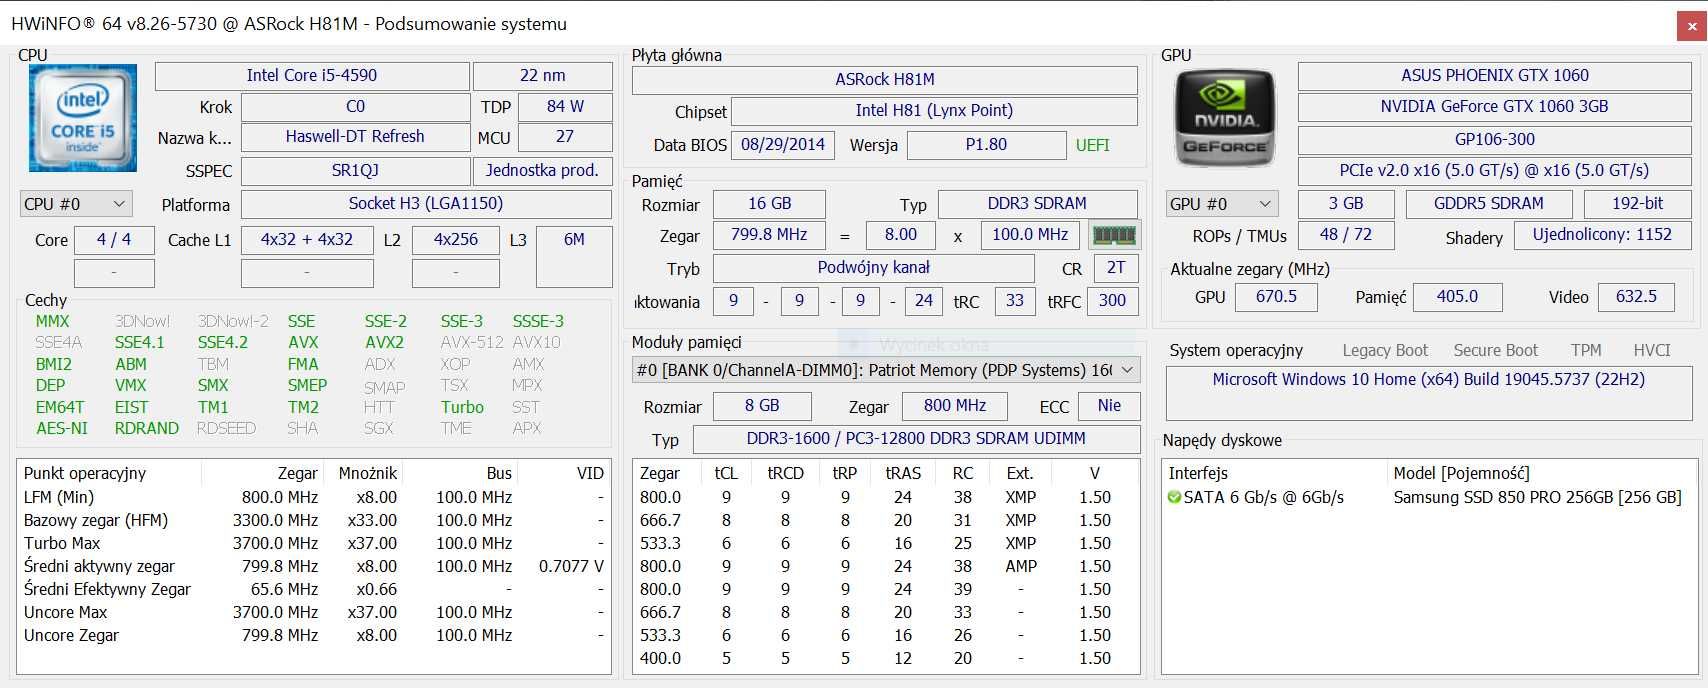Click the Podwójny kanał mode field
This screenshot has height=688, width=1708.
pos(873,268)
